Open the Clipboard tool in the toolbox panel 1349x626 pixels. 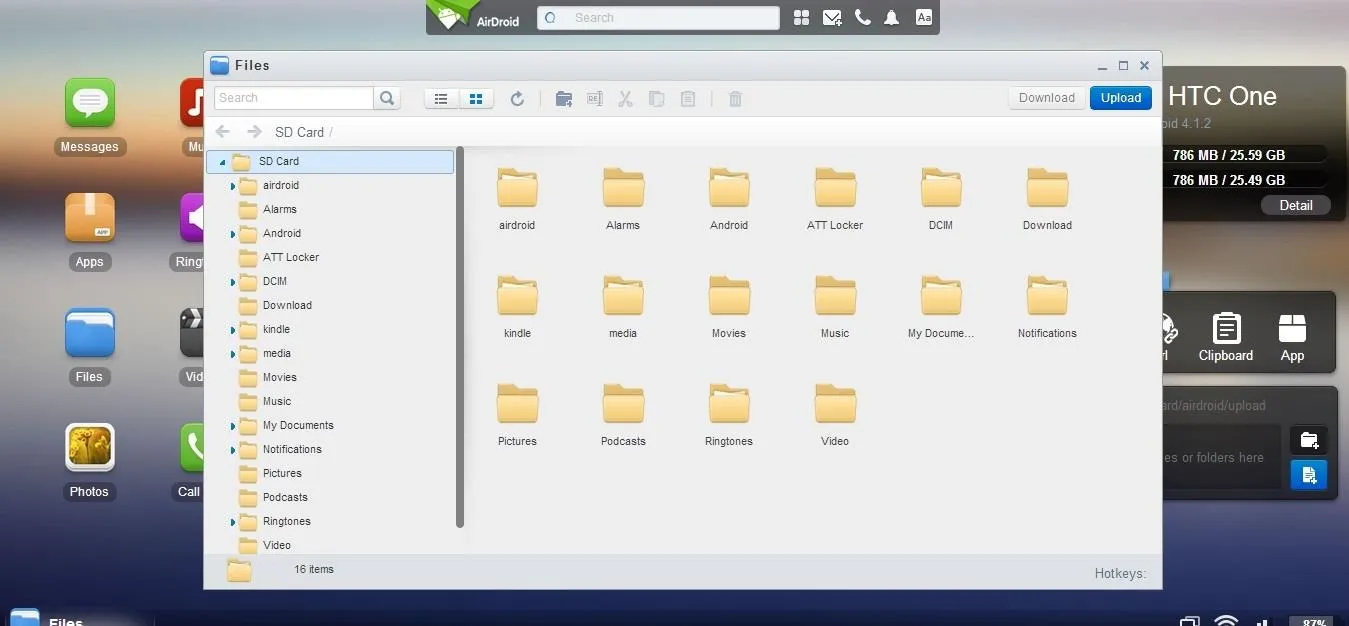coord(1226,337)
